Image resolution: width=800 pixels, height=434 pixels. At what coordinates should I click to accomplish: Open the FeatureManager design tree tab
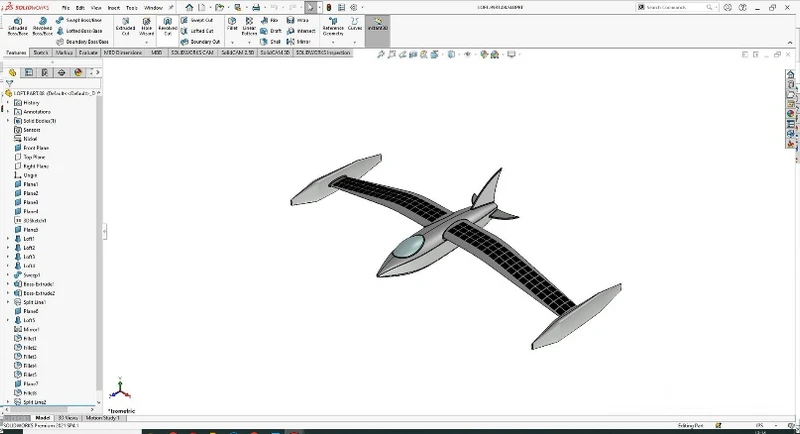pos(12,72)
